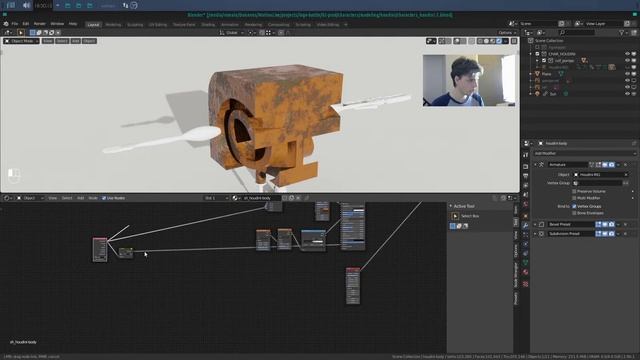Toggle Bone Envelopes checkbox
640x360 pixels.
point(574,213)
